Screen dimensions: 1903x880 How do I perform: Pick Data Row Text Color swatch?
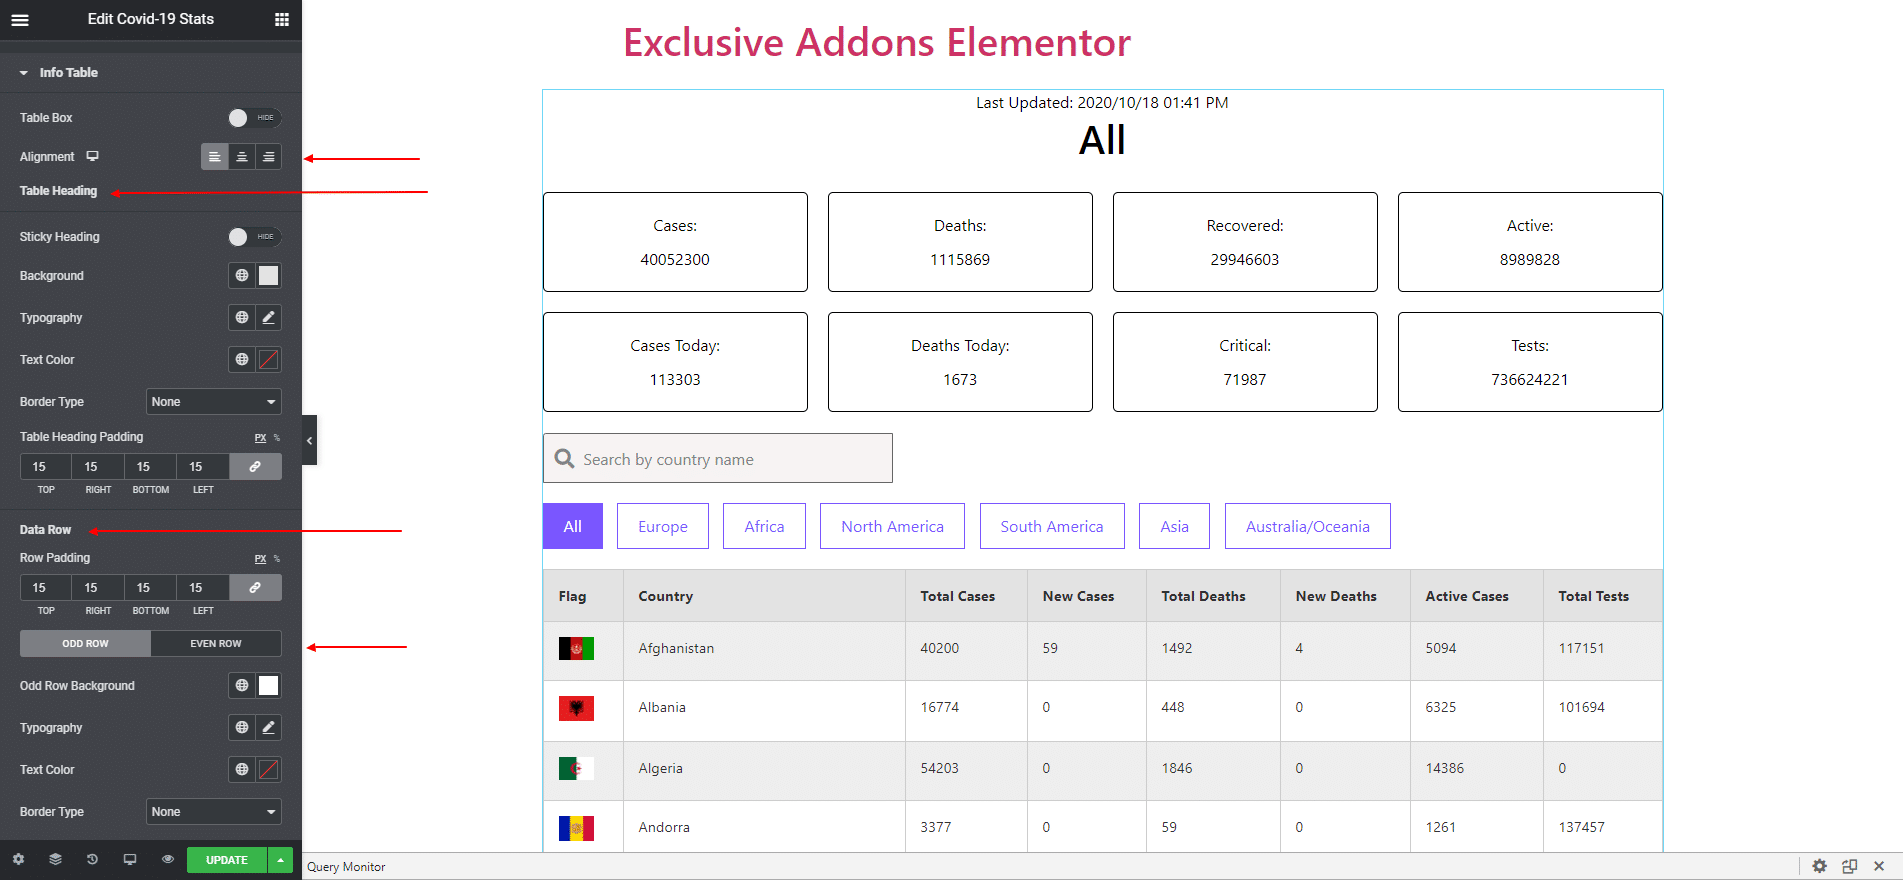point(269,769)
